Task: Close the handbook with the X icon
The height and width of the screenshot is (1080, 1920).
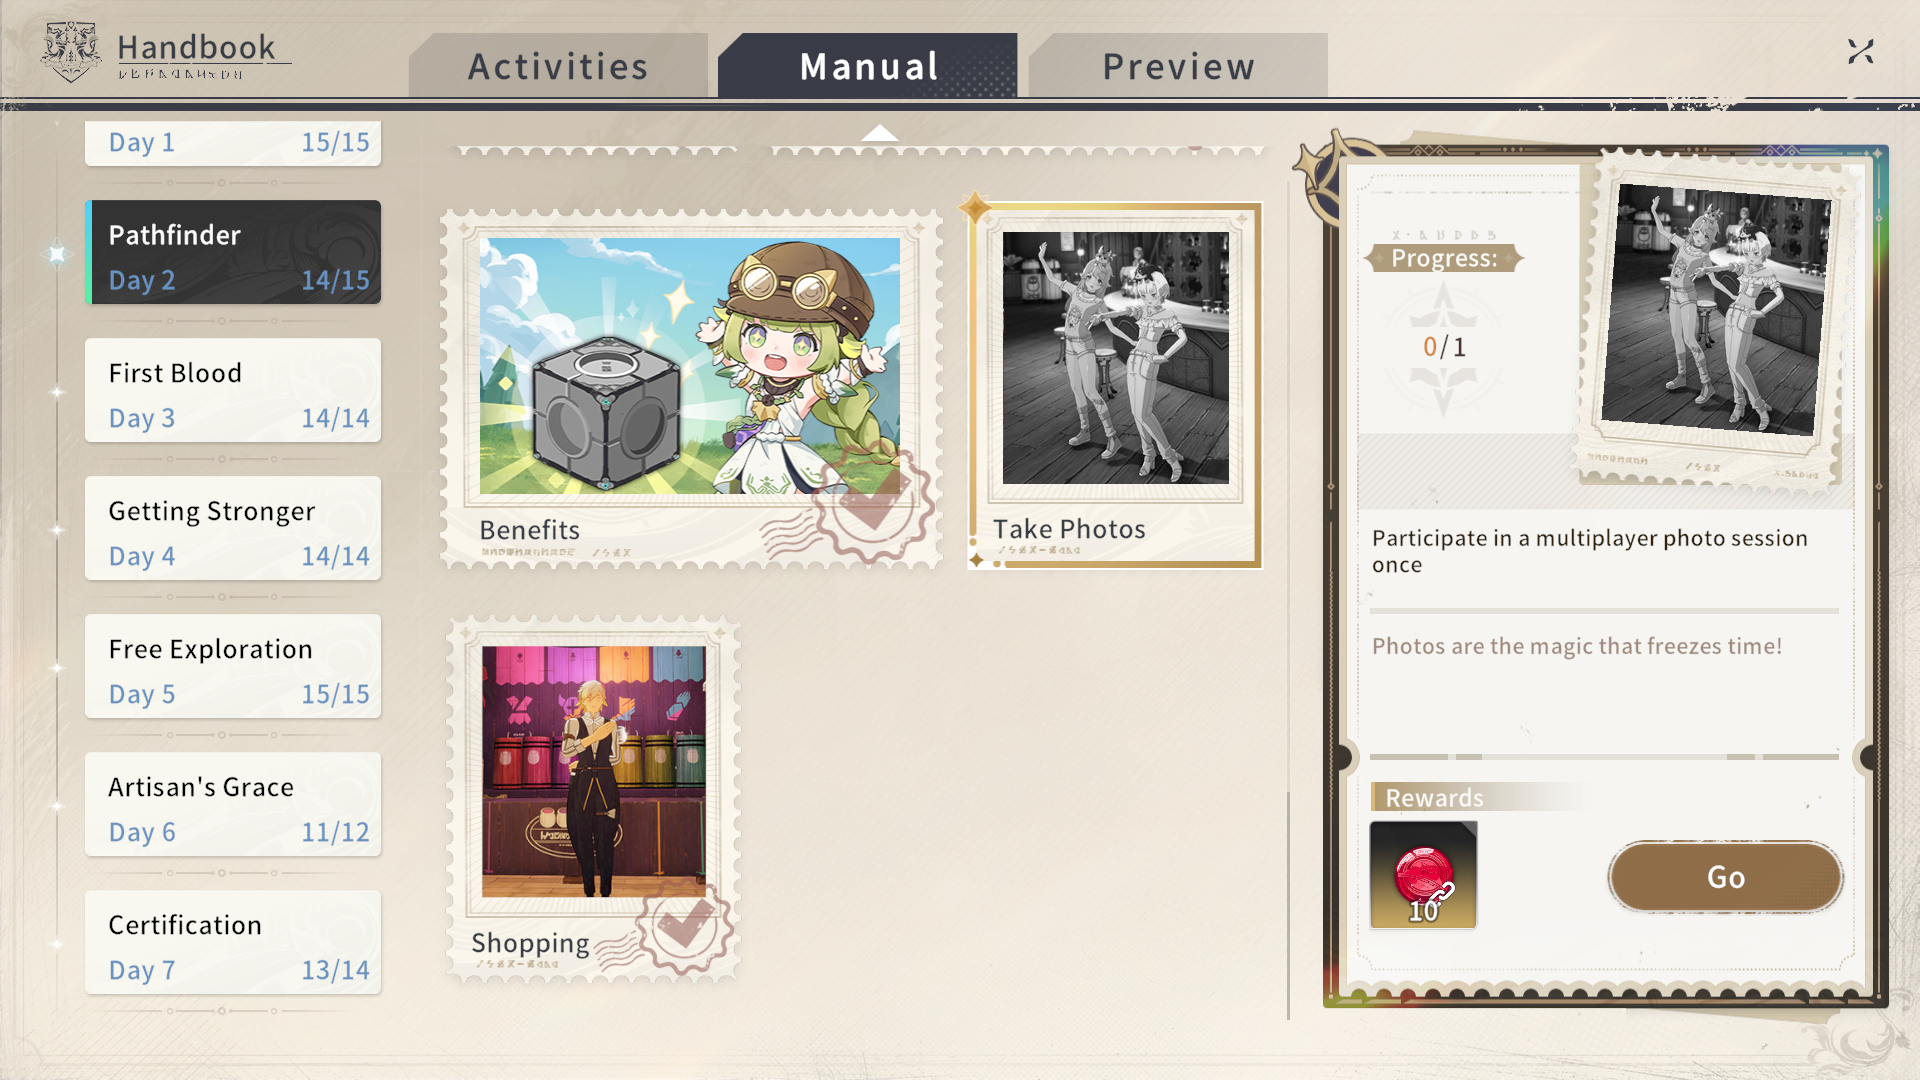Action: [x=1860, y=51]
